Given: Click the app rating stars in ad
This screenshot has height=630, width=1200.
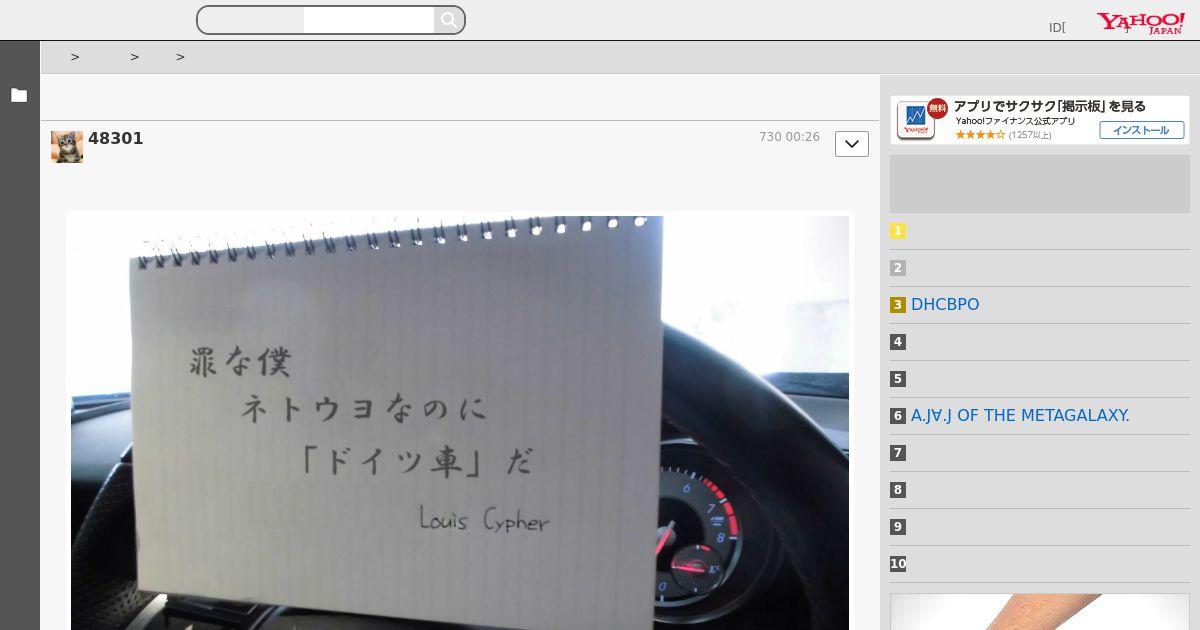Looking at the screenshot, I should click(x=980, y=135).
